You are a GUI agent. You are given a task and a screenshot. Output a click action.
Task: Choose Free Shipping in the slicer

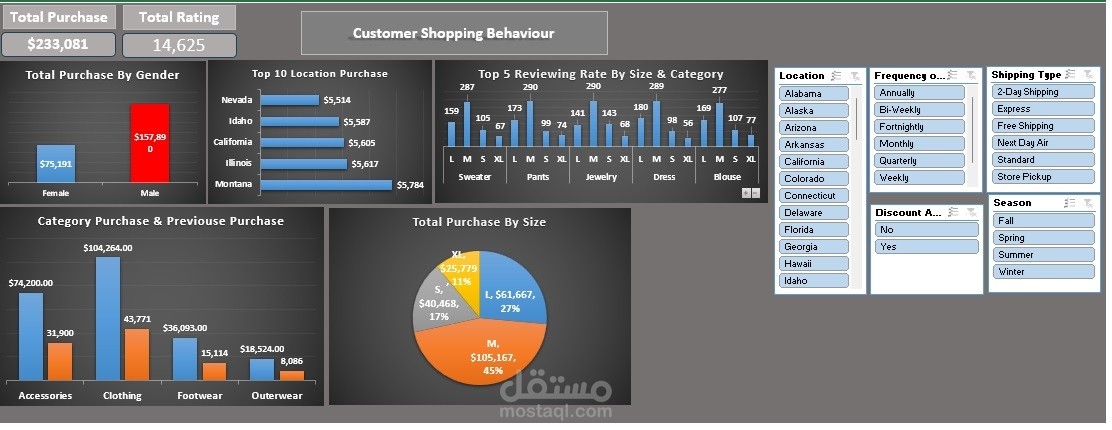(x=1043, y=126)
